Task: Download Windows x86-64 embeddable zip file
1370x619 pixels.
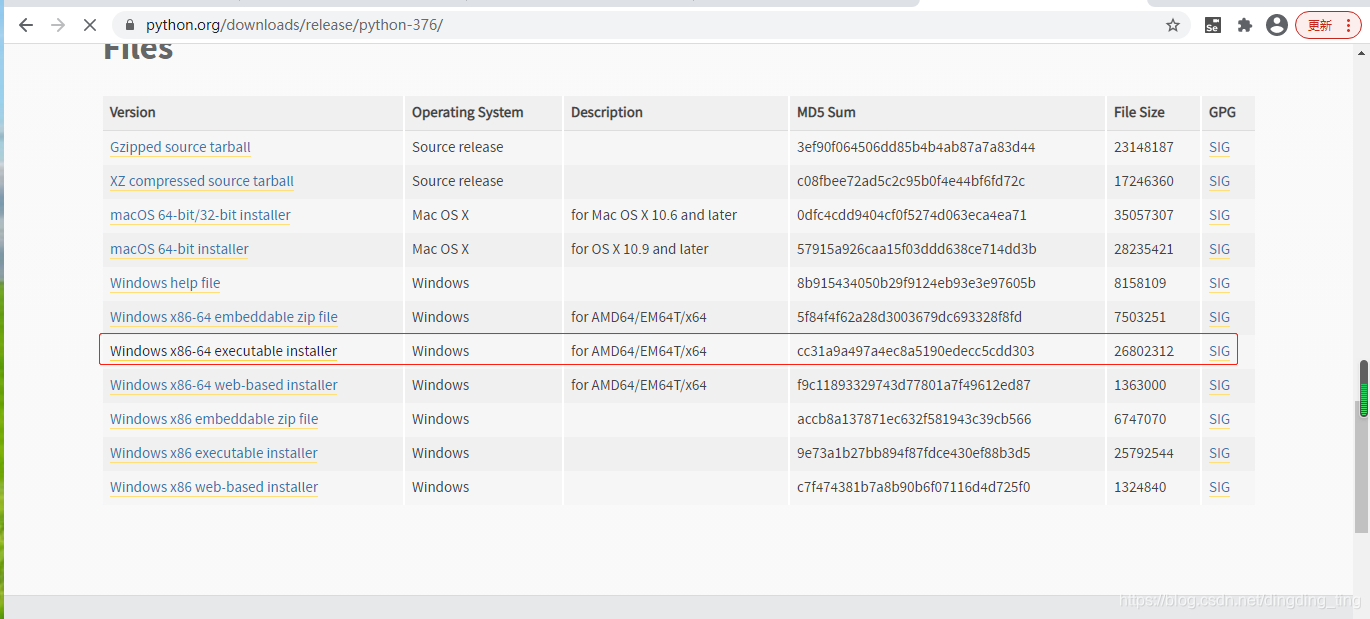Action: pos(224,317)
